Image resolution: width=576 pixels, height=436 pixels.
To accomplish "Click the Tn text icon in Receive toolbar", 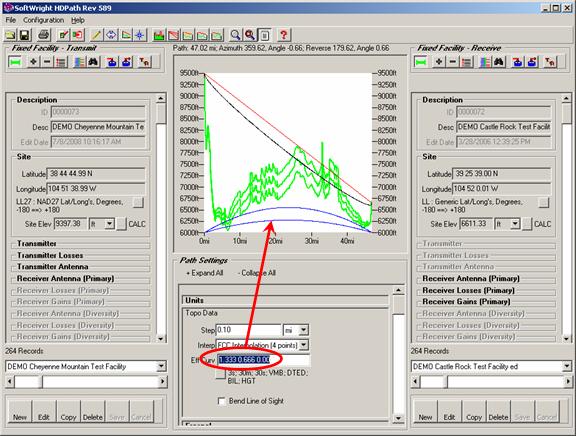I will click(x=550, y=62).
